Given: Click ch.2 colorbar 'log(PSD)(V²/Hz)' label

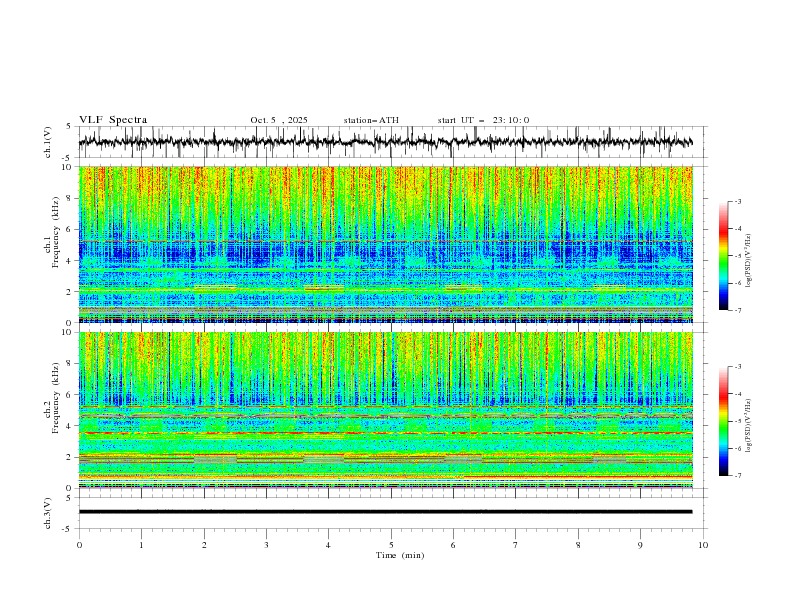Looking at the screenshot, I should 749,426.
